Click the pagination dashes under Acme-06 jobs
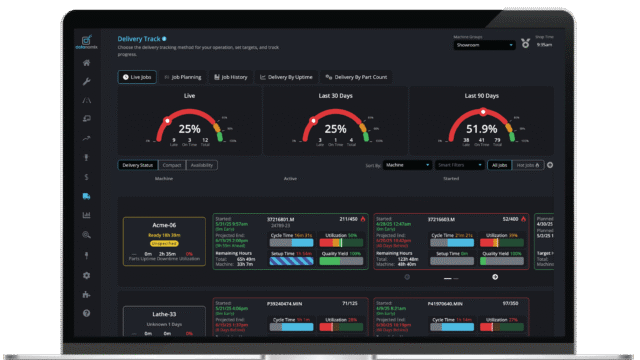The height and width of the screenshot is (360, 640). click(451, 278)
